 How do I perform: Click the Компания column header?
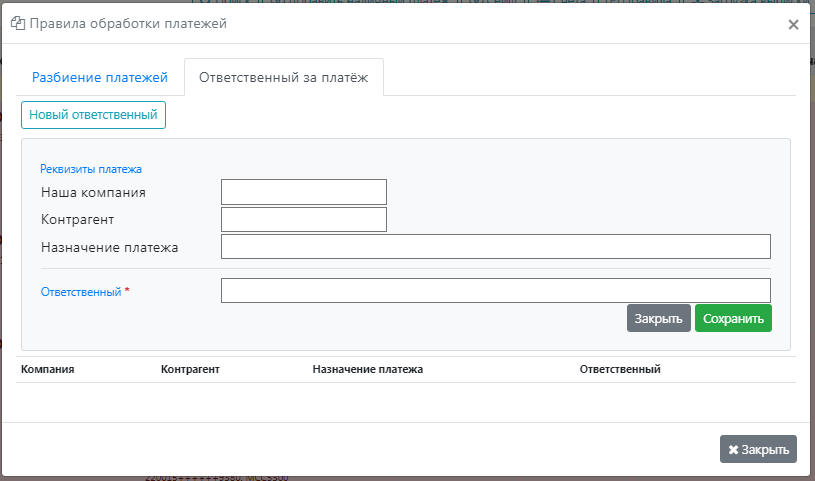(x=47, y=369)
